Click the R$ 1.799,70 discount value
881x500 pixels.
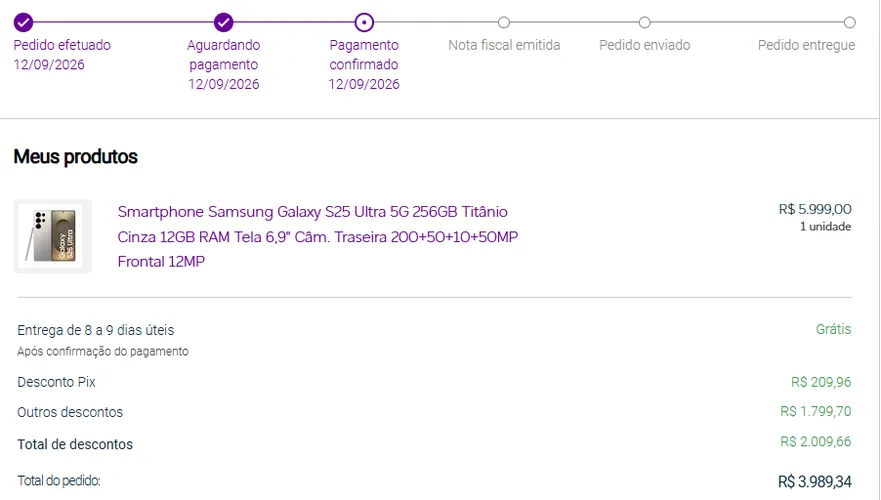click(815, 411)
